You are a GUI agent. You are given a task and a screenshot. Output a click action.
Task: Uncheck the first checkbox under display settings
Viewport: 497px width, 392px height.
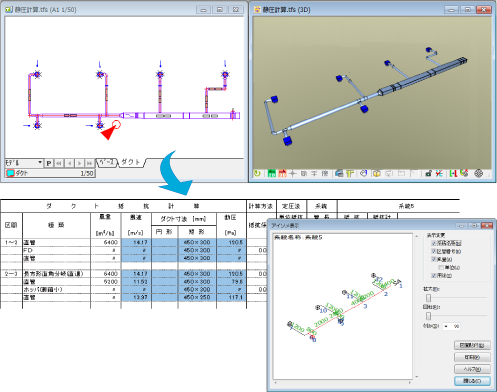(x=434, y=243)
